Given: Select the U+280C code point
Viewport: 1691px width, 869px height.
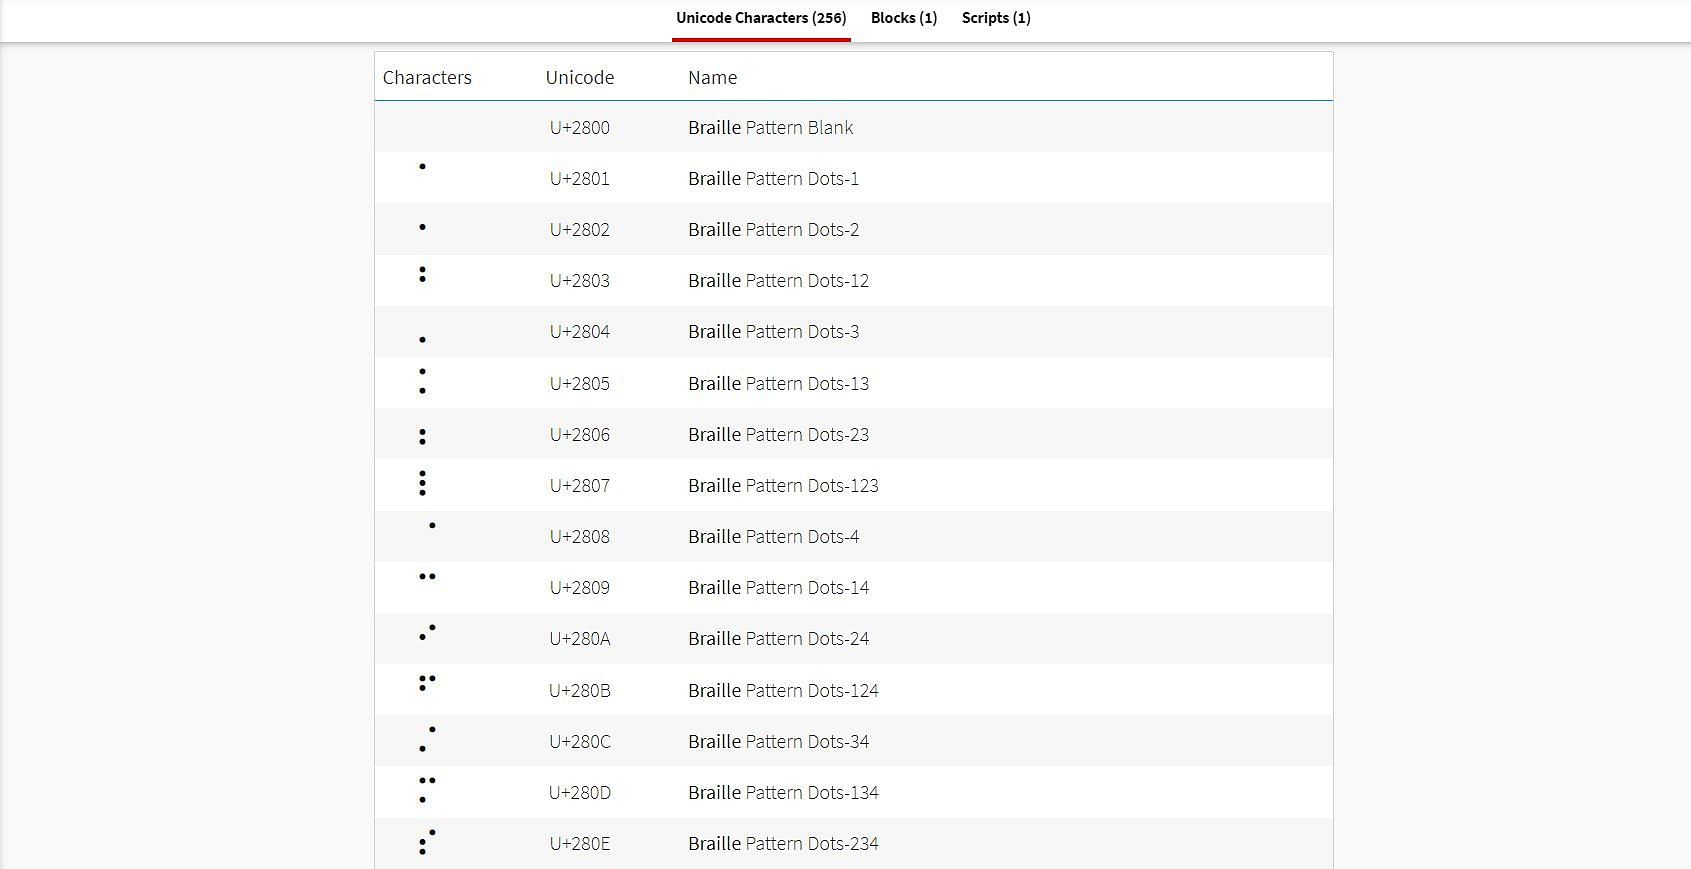Looking at the screenshot, I should tap(580, 741).
